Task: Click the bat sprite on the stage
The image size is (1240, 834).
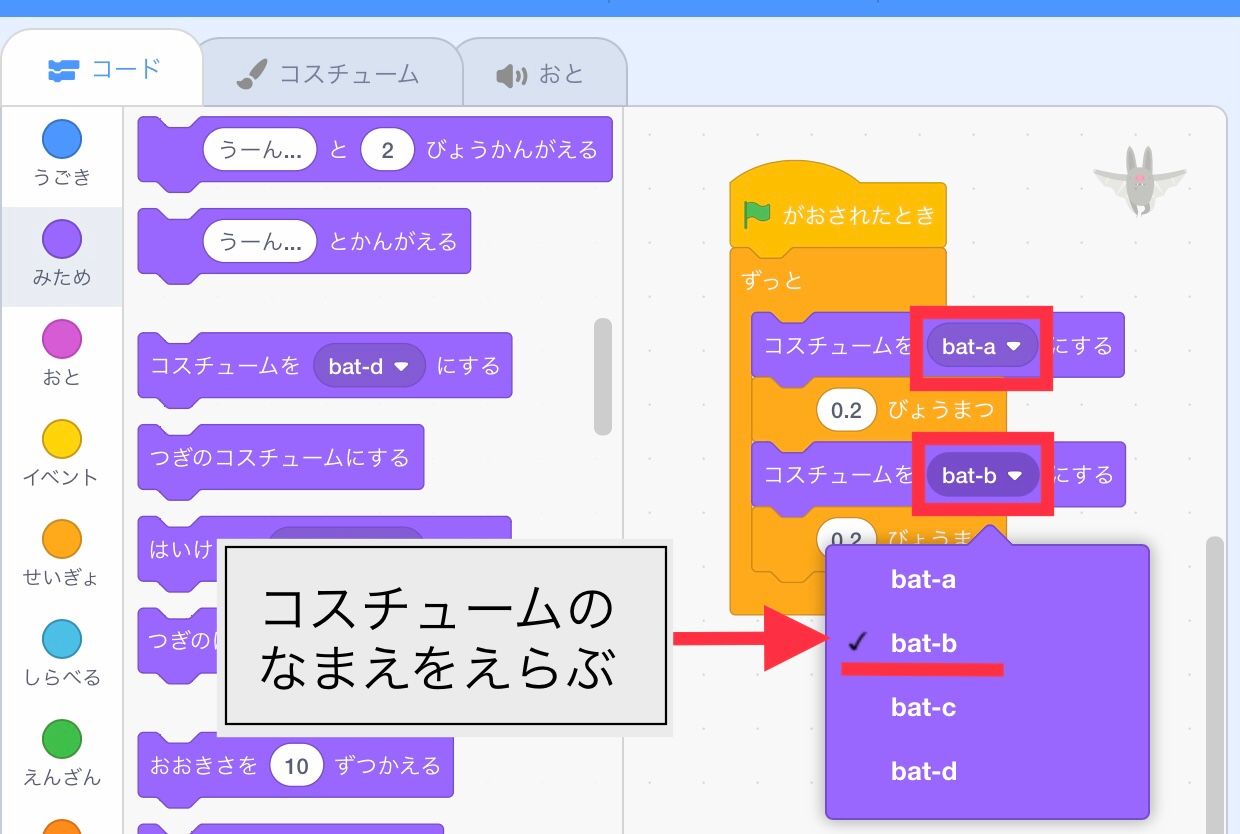Action: 1139,180
